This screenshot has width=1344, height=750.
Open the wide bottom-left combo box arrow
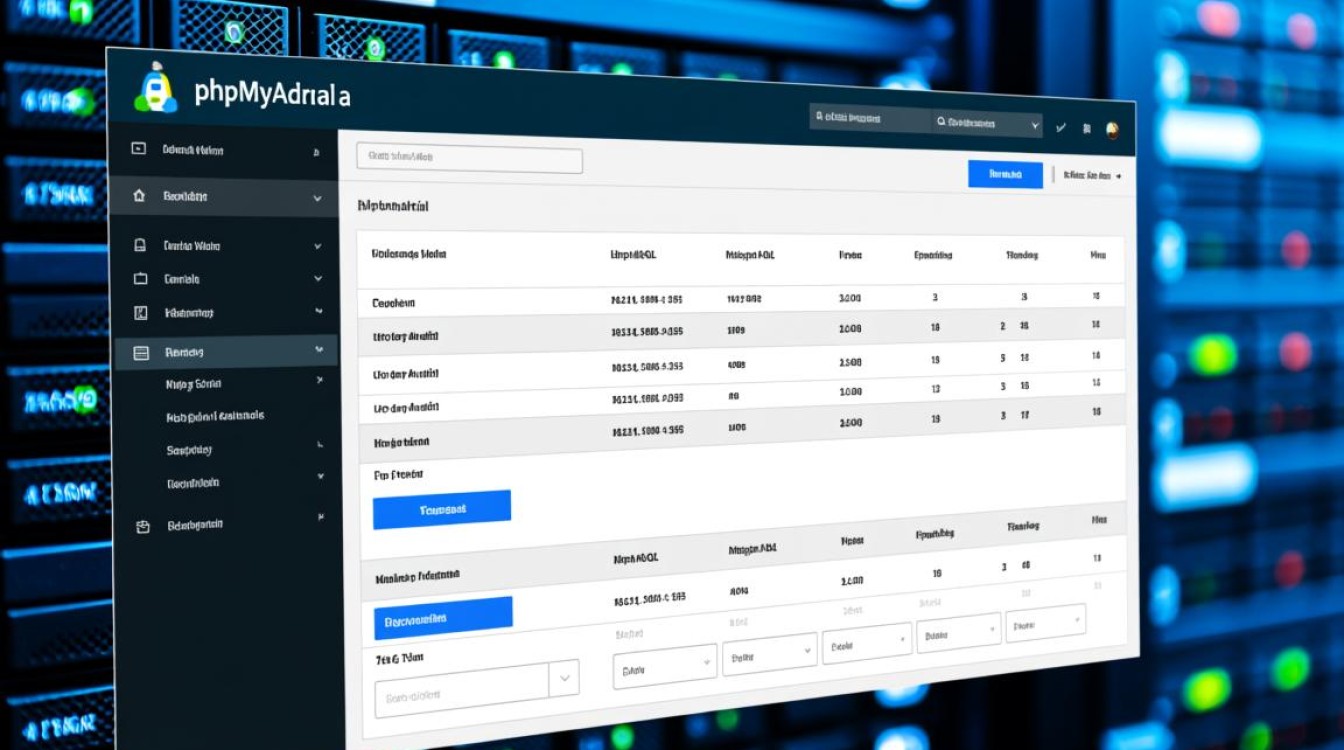click(x=564, y=679)
